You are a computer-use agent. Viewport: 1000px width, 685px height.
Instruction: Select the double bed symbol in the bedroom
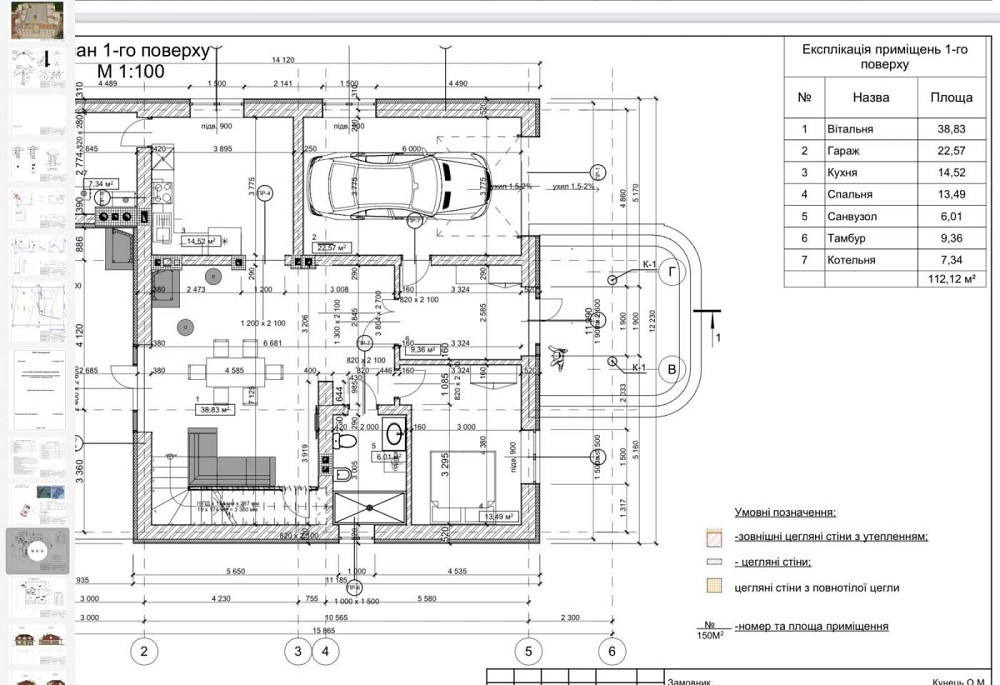click(x=462, y=485)
